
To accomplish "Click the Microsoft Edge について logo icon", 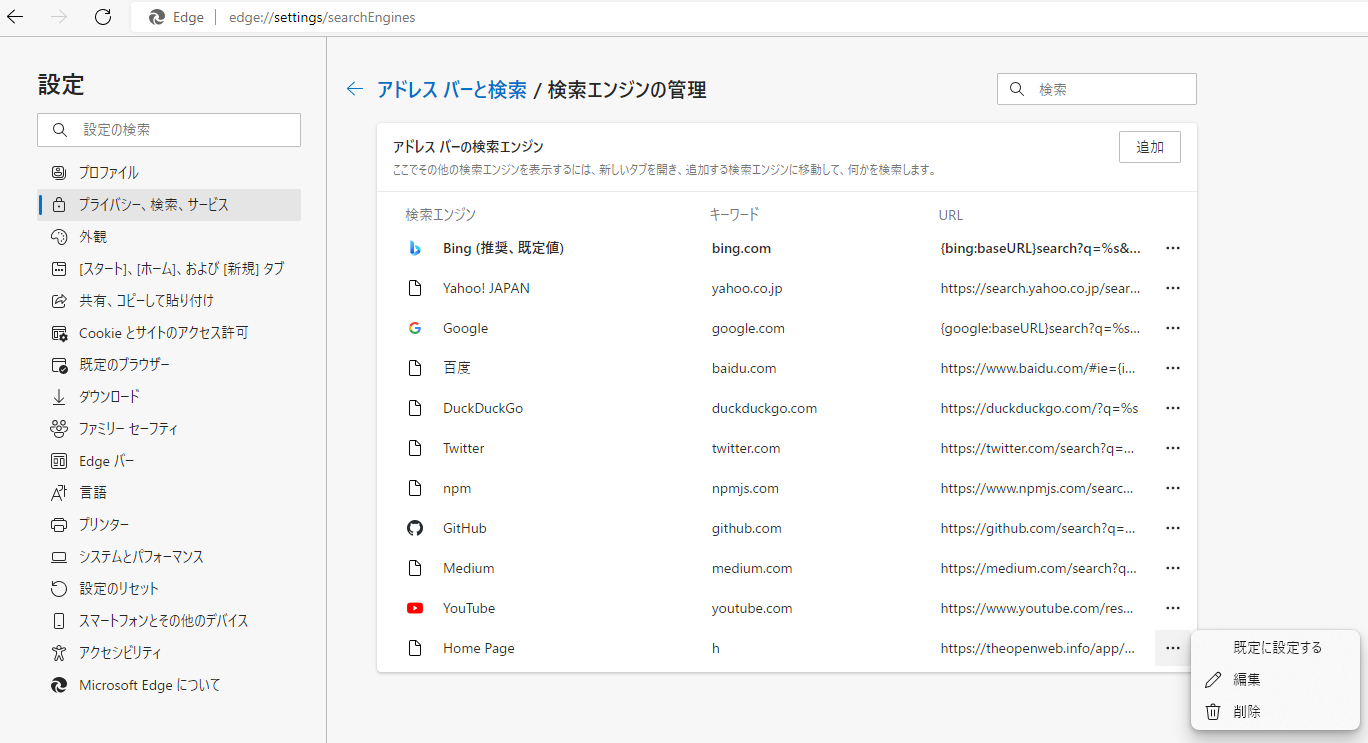I will (59, 685).
